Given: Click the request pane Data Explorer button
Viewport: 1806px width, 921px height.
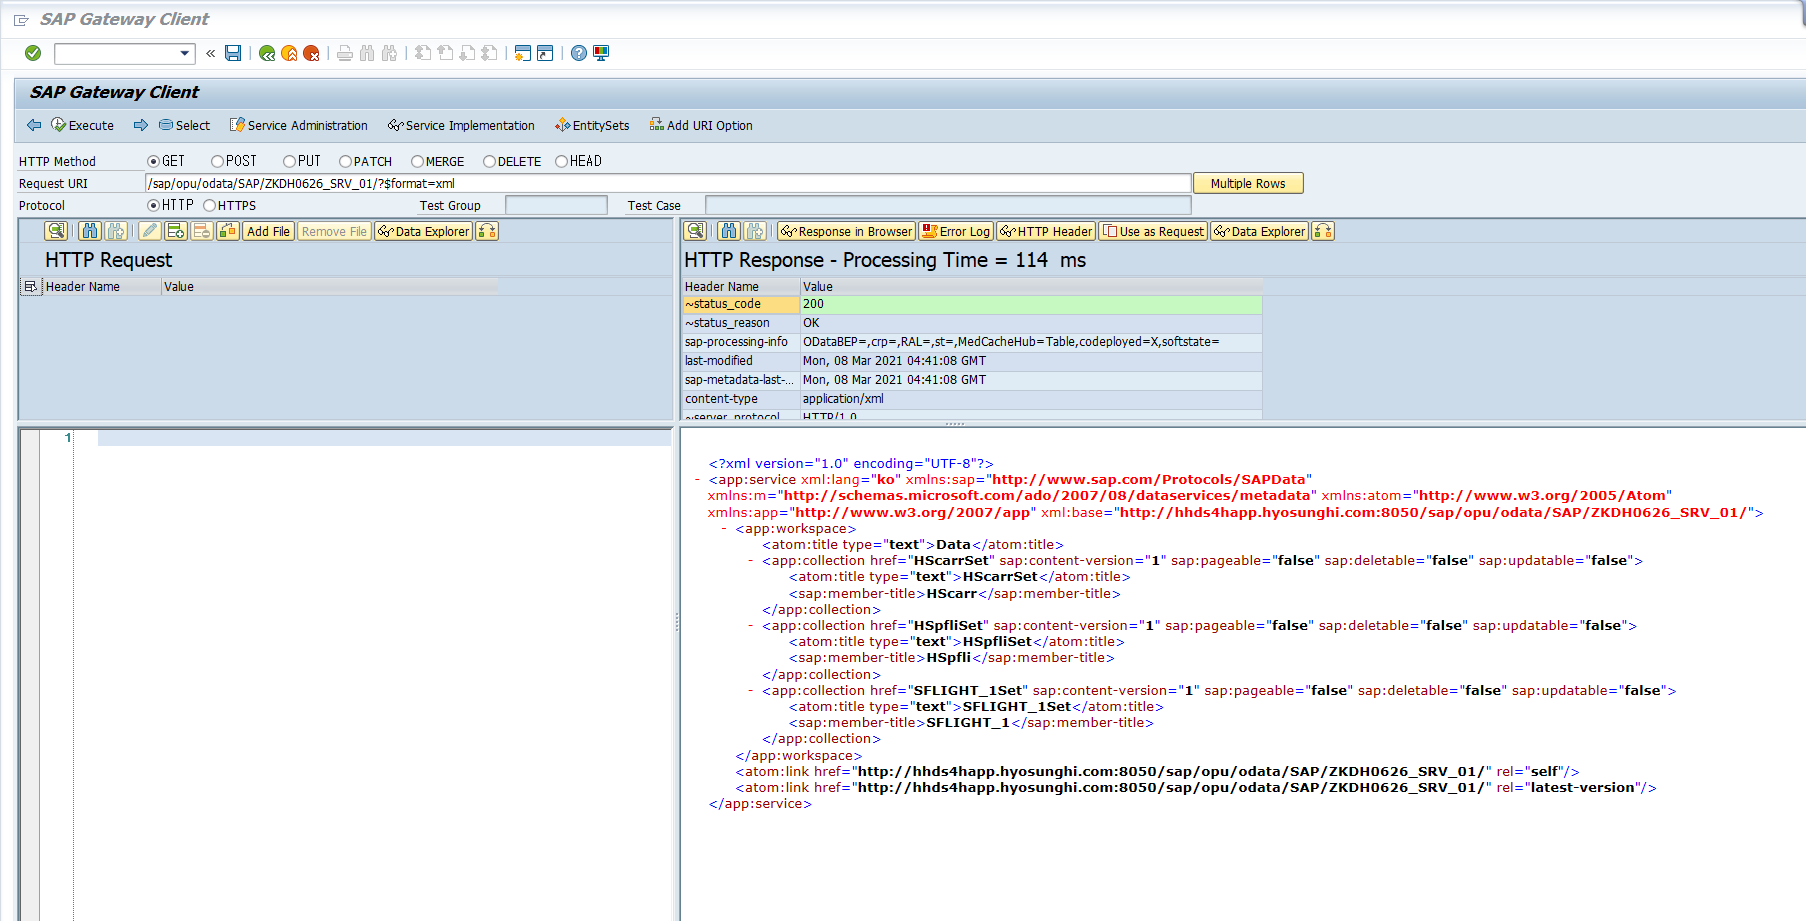Looking at the screenshot, I should [424, 231].
